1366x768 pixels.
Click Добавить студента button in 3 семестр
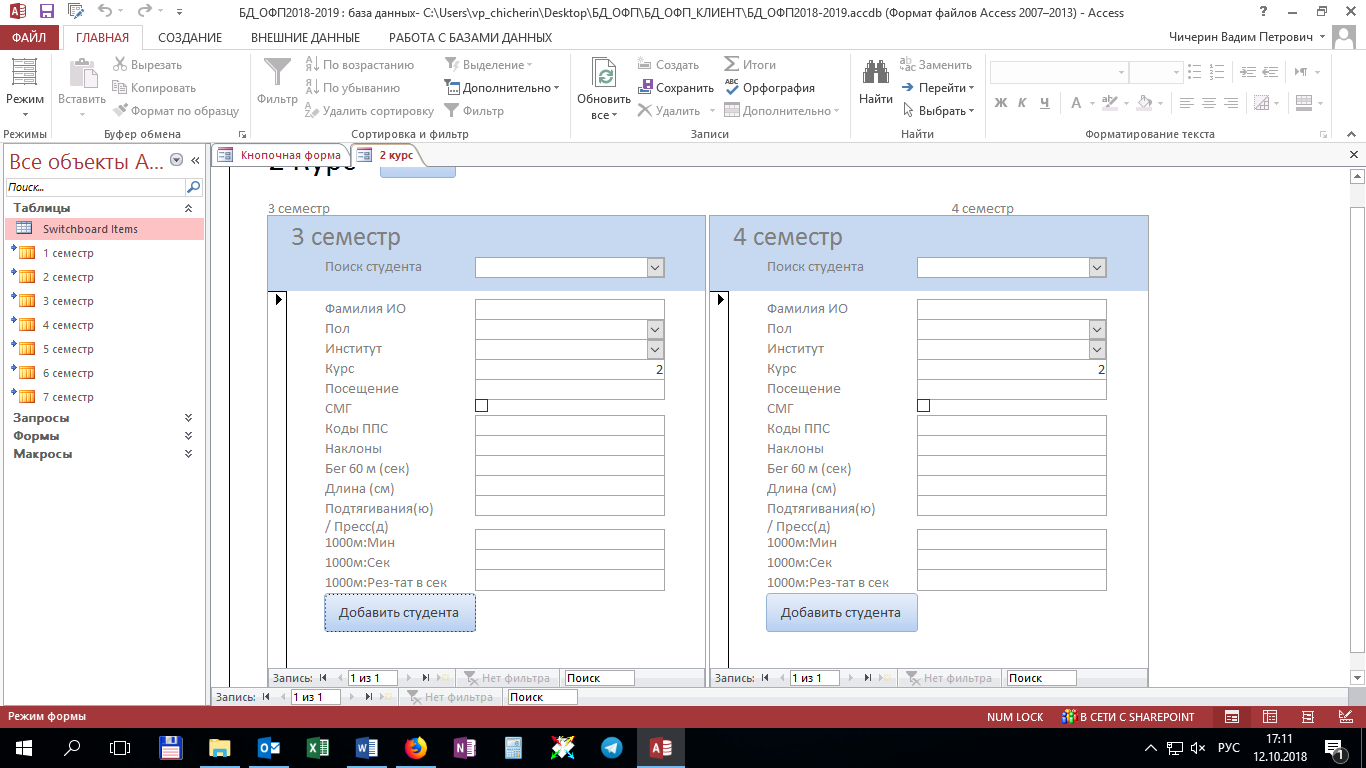[399, 613]
